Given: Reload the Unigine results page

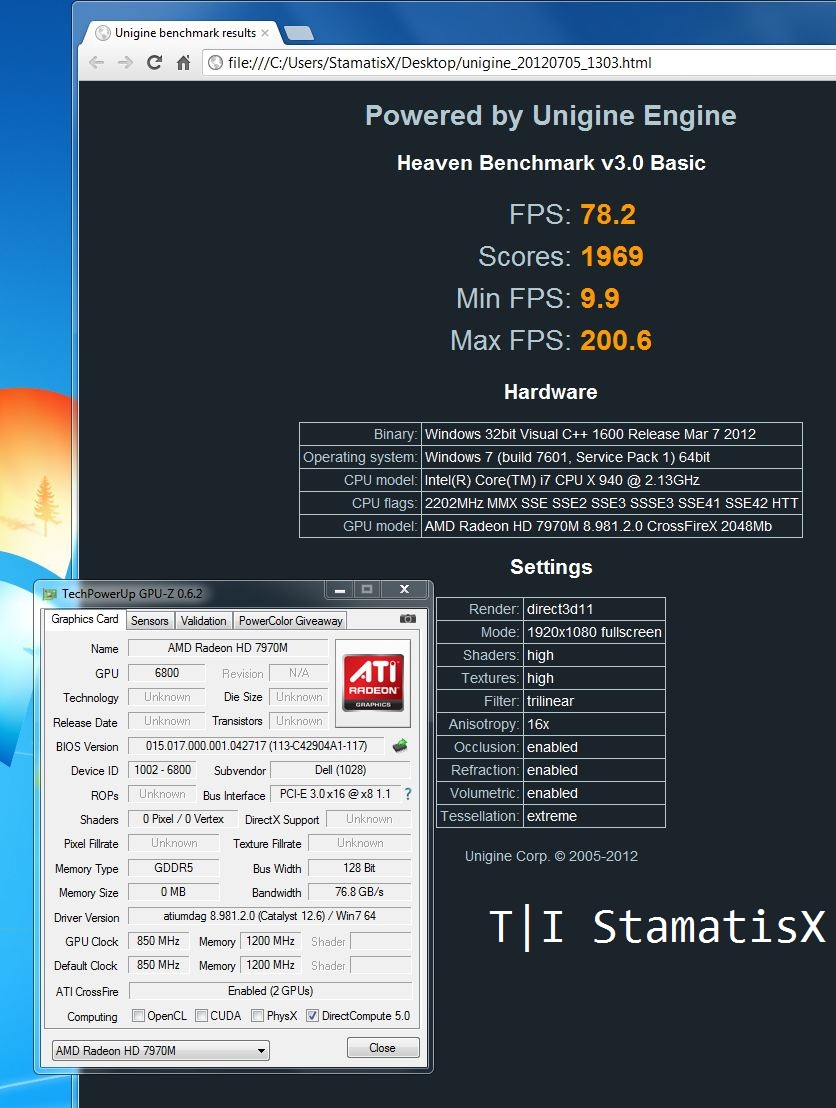Looking at the screenshot, I should pyautogui.click(x=154, y=63).
